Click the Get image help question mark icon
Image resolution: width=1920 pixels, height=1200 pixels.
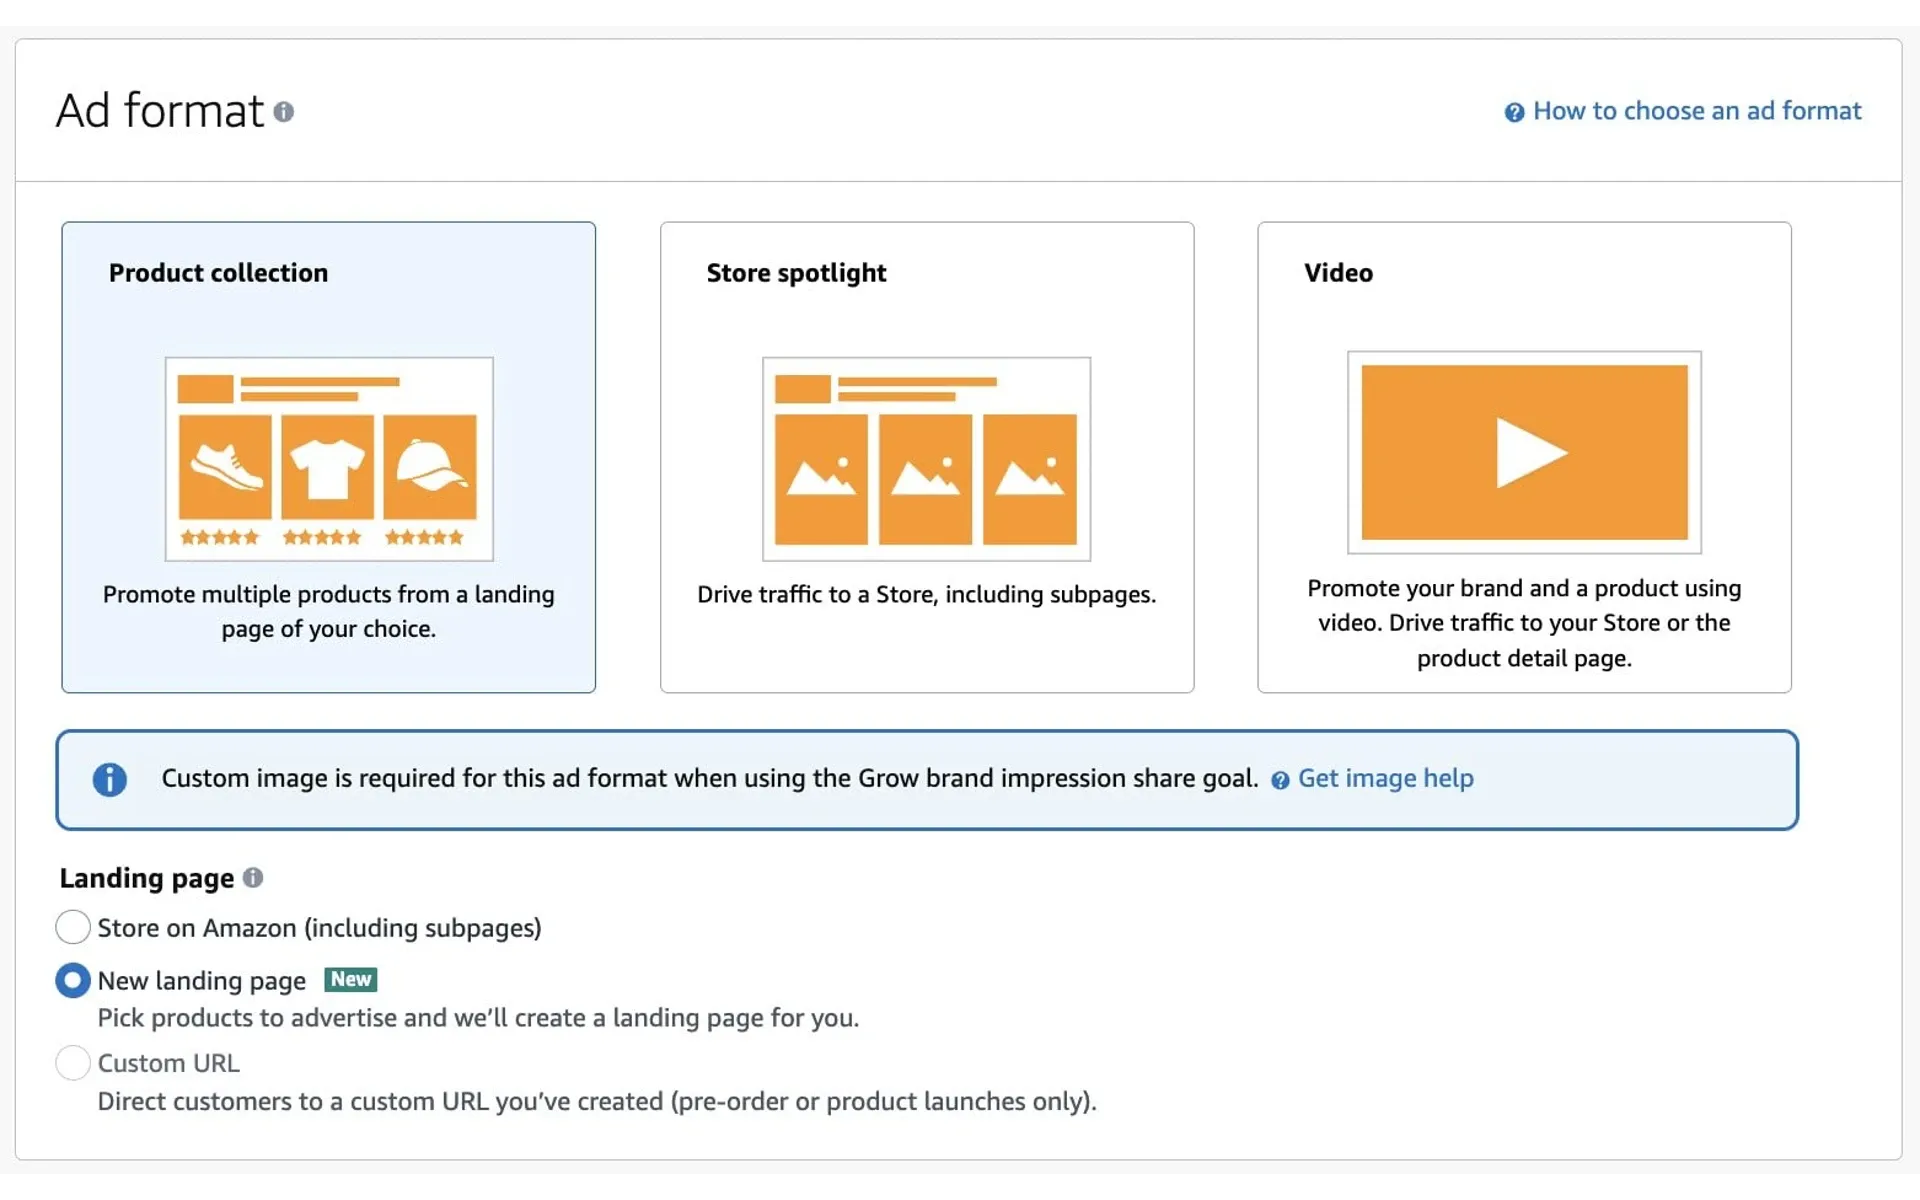pyautogui.click(x=1282, y=780)
